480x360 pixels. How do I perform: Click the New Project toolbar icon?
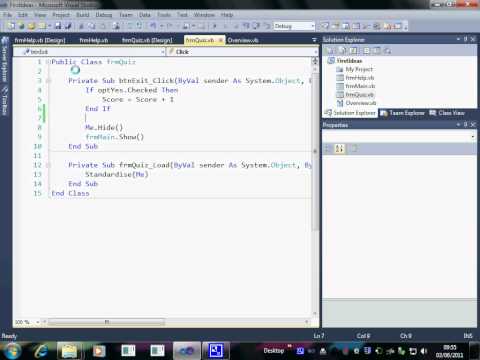click(11, 26)
